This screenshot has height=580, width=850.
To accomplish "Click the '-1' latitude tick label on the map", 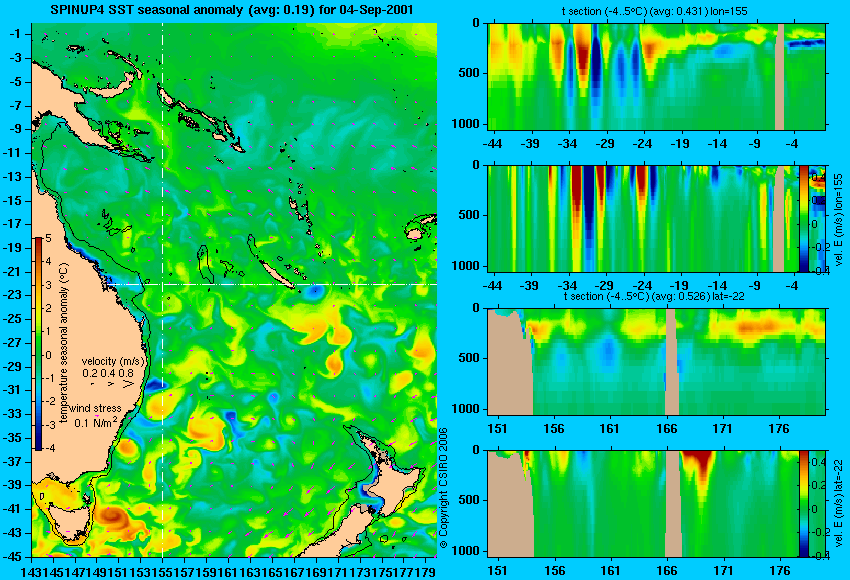I will click(18, 34).
